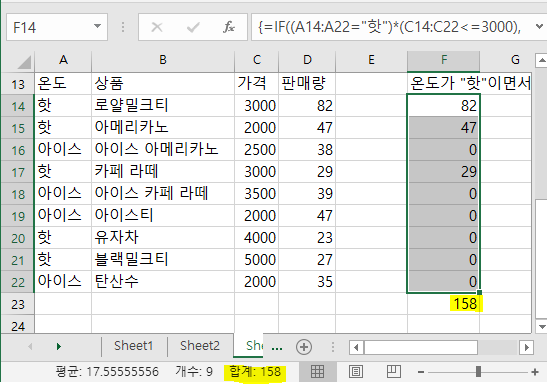Click the zoom in plus icon
This screenshot has width=547, height=384.
(535, 372)
